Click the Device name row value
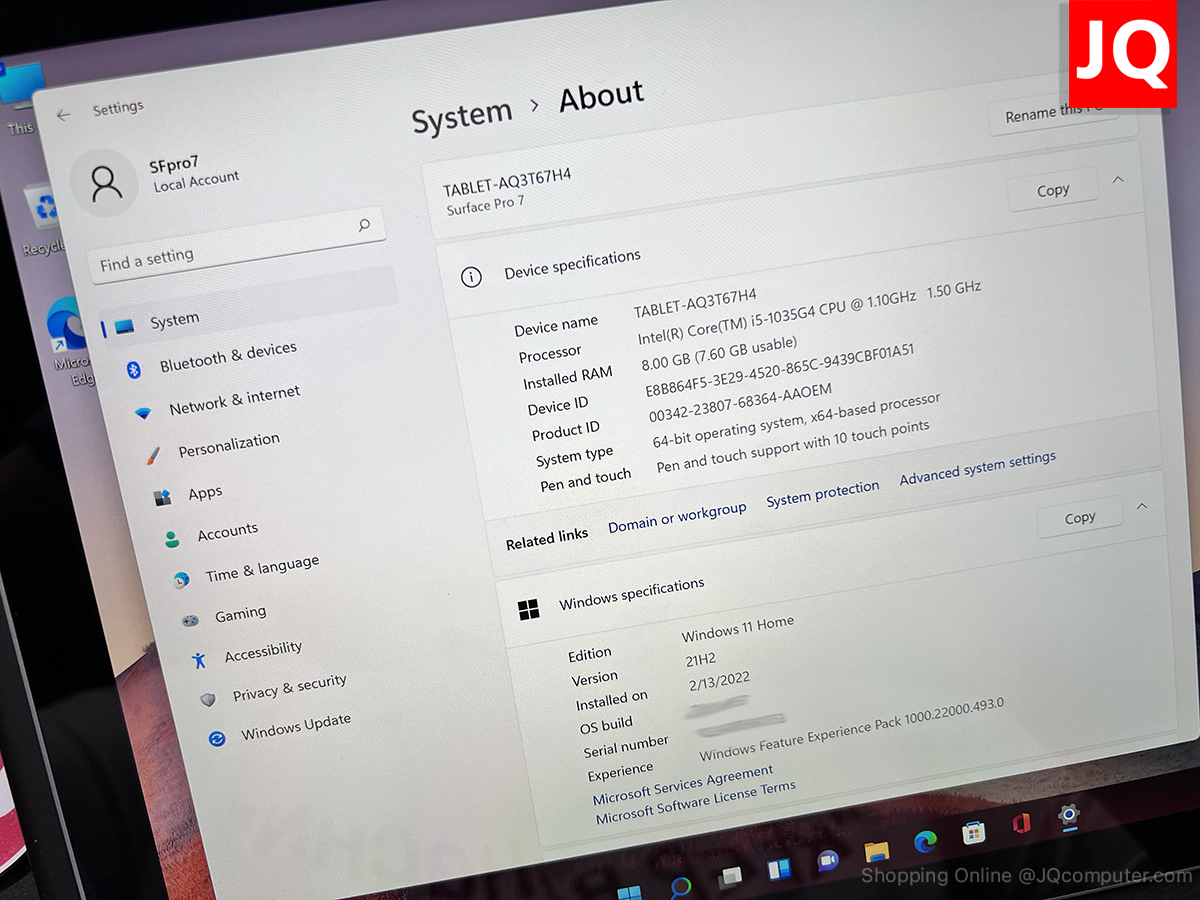The image size is (1200, 900). coord(695,303)
